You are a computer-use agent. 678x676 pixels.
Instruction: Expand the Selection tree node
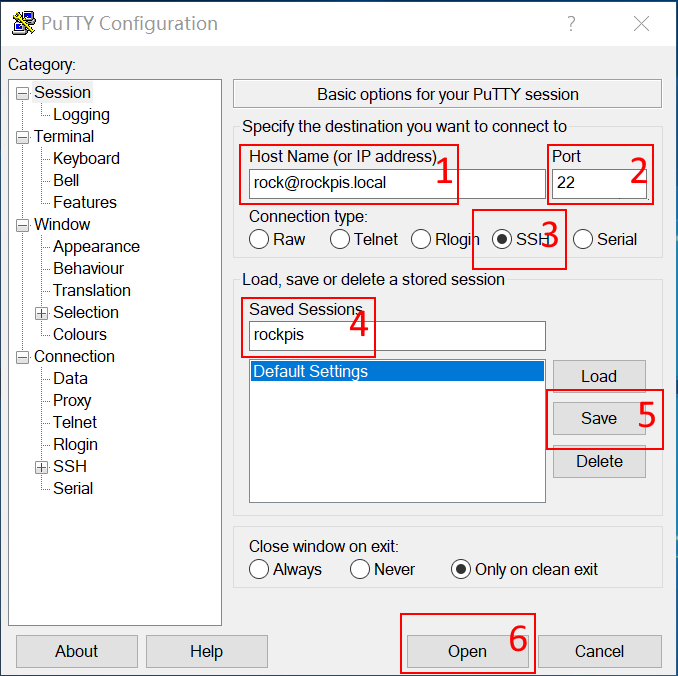[41, 313]
